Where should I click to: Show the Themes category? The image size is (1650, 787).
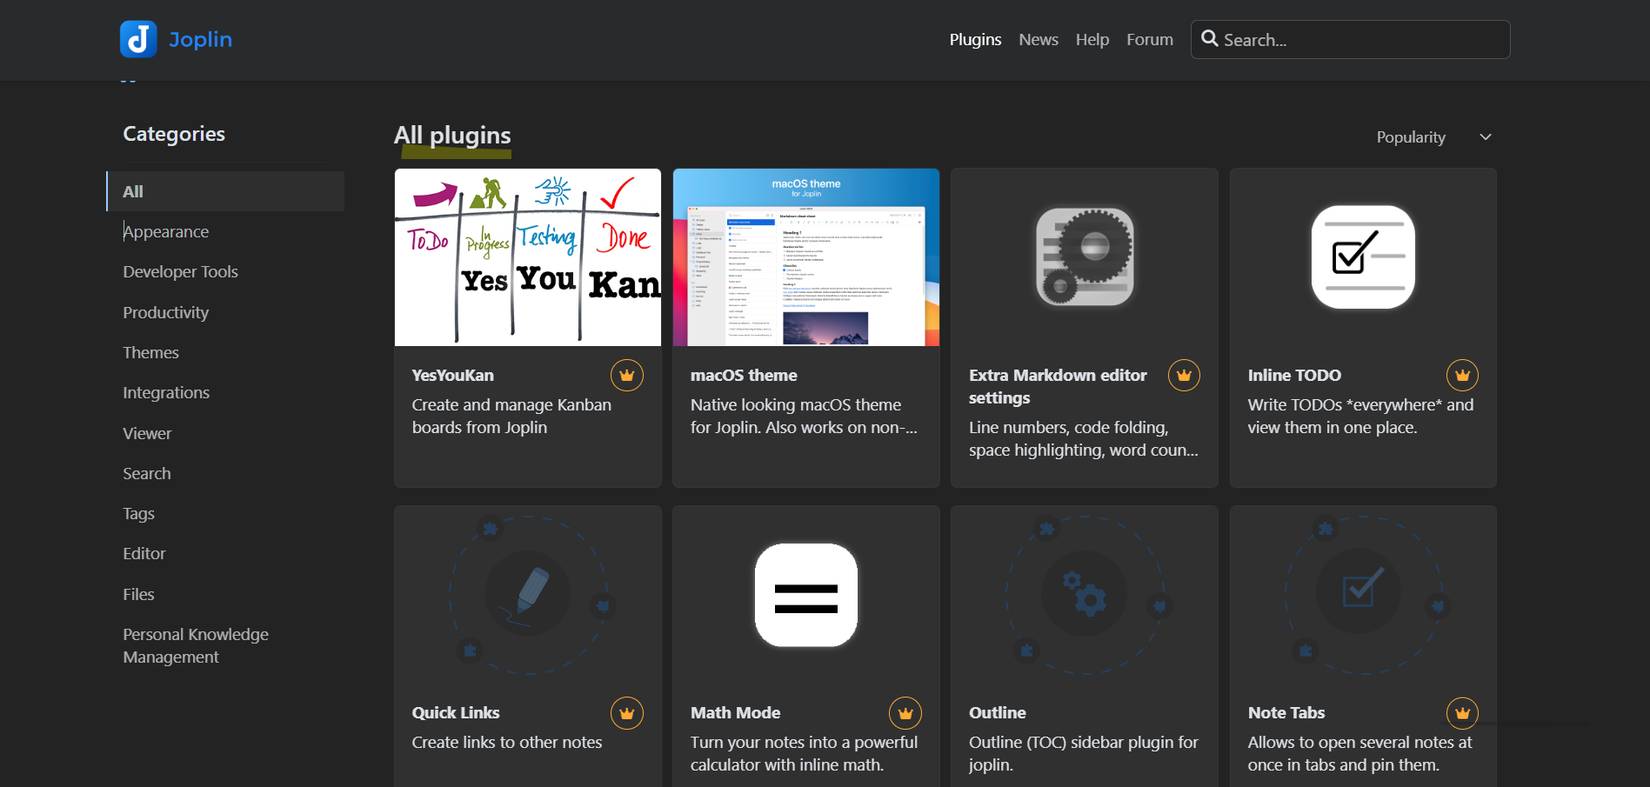tap(151, 352)
